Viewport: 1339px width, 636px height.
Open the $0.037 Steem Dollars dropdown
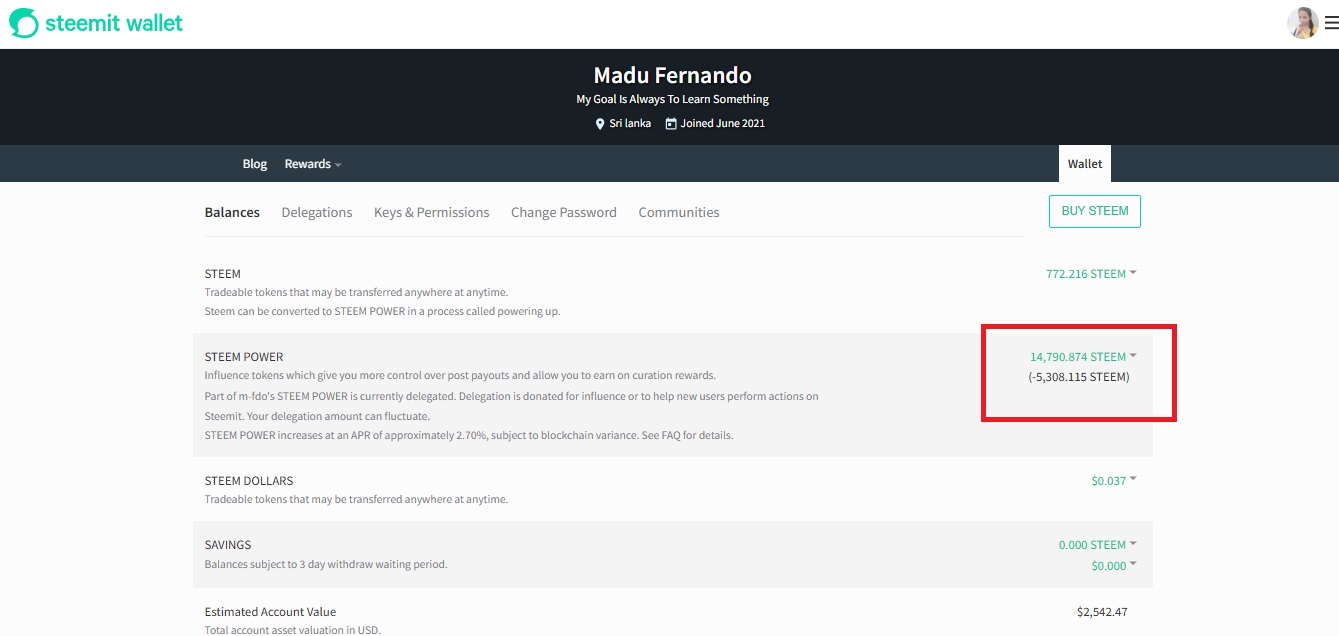pyautogui.click(x=1114, y=481)
